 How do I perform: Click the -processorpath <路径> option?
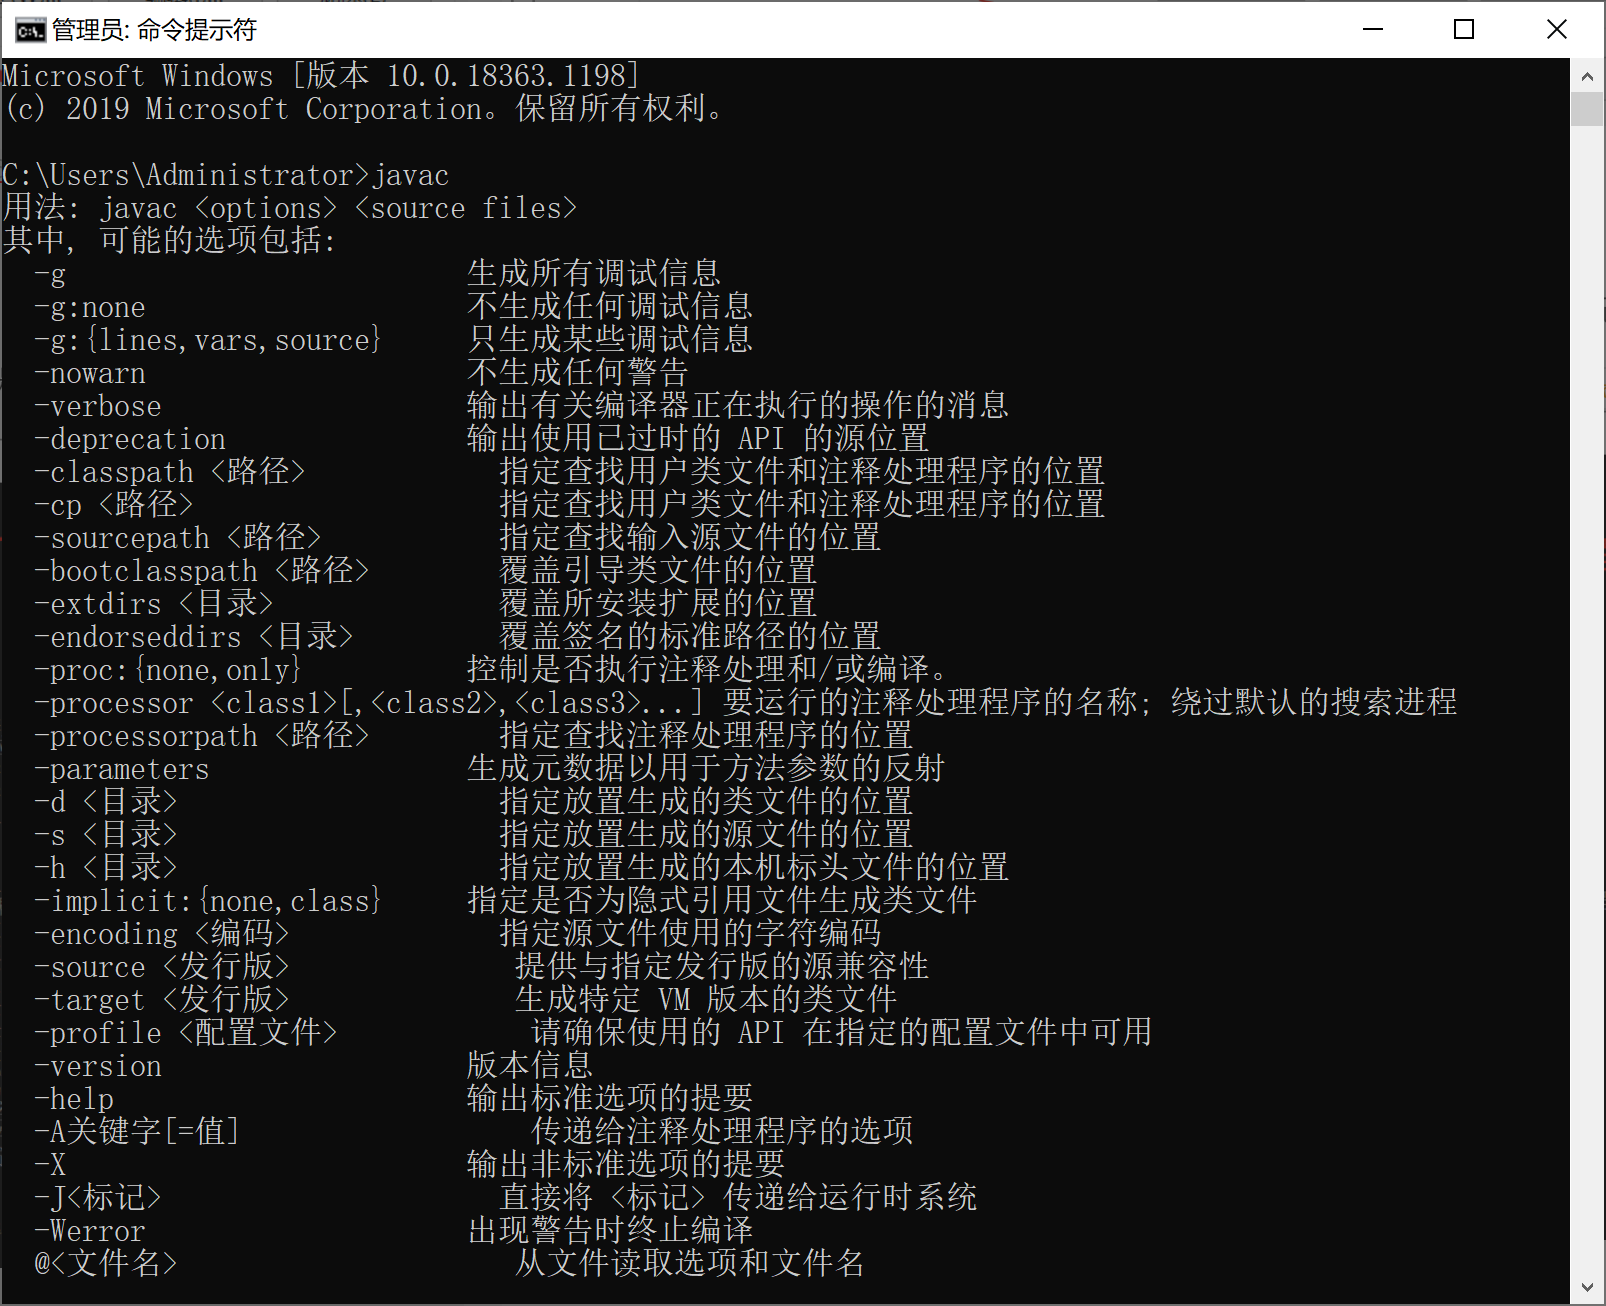(x=202, y=736)
